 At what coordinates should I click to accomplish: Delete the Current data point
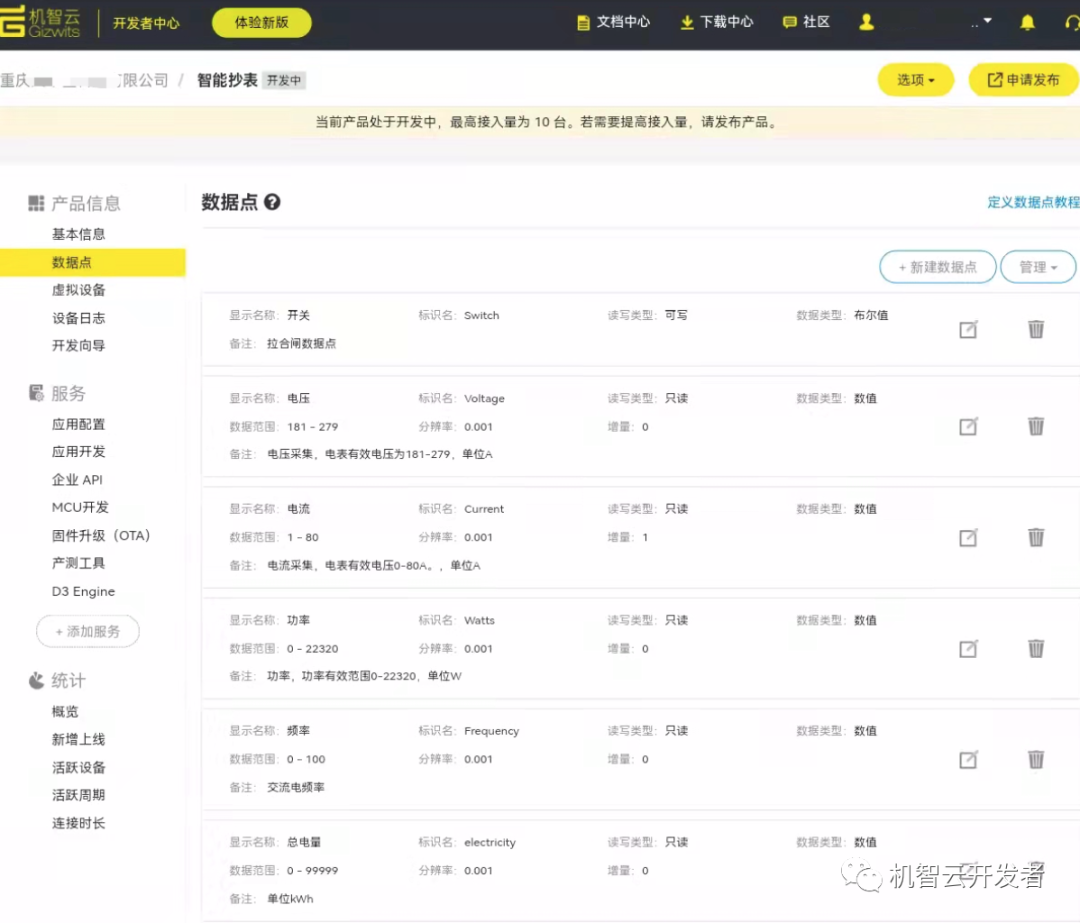tap(1036, 537)
